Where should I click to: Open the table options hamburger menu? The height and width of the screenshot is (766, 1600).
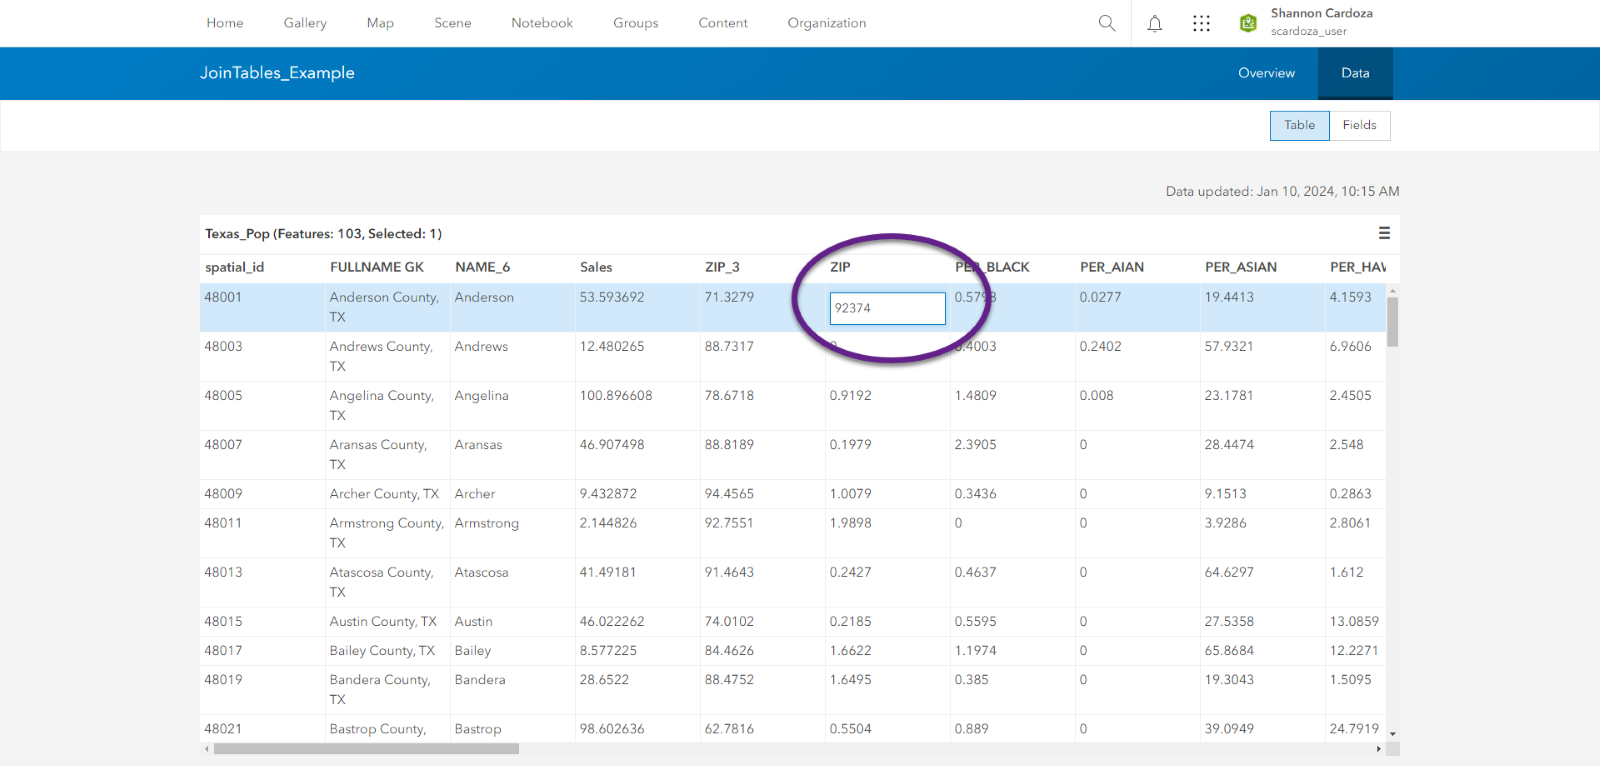[x=1384, y=233]
